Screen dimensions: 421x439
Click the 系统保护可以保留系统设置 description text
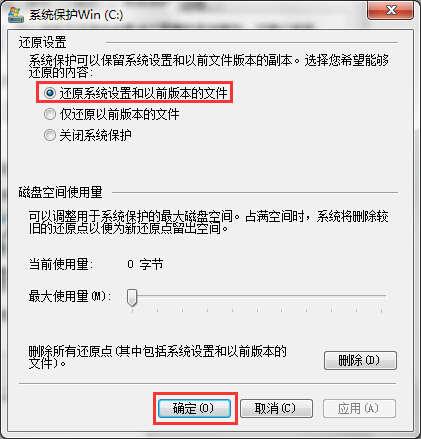(x=209, y=66)
